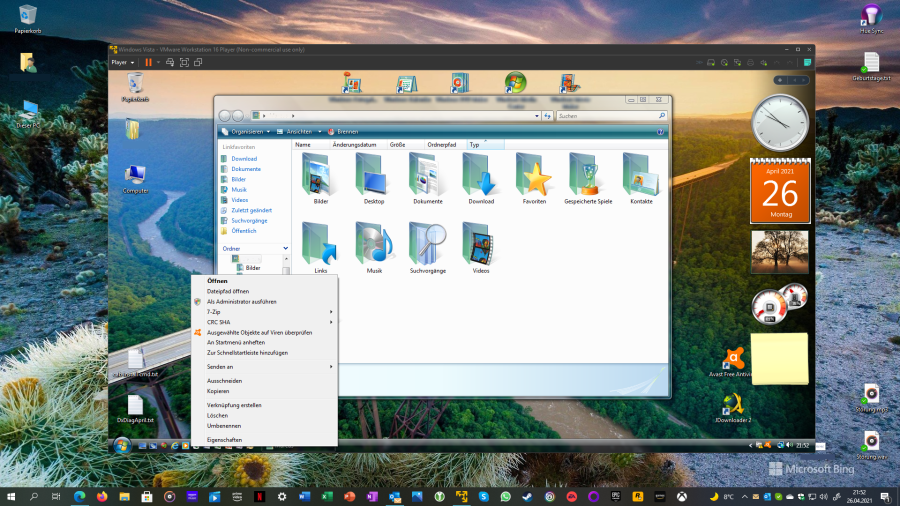Select Computer icon on the Vista desktop
Viewport: 900px width, 506px height.
pos(135,178)
